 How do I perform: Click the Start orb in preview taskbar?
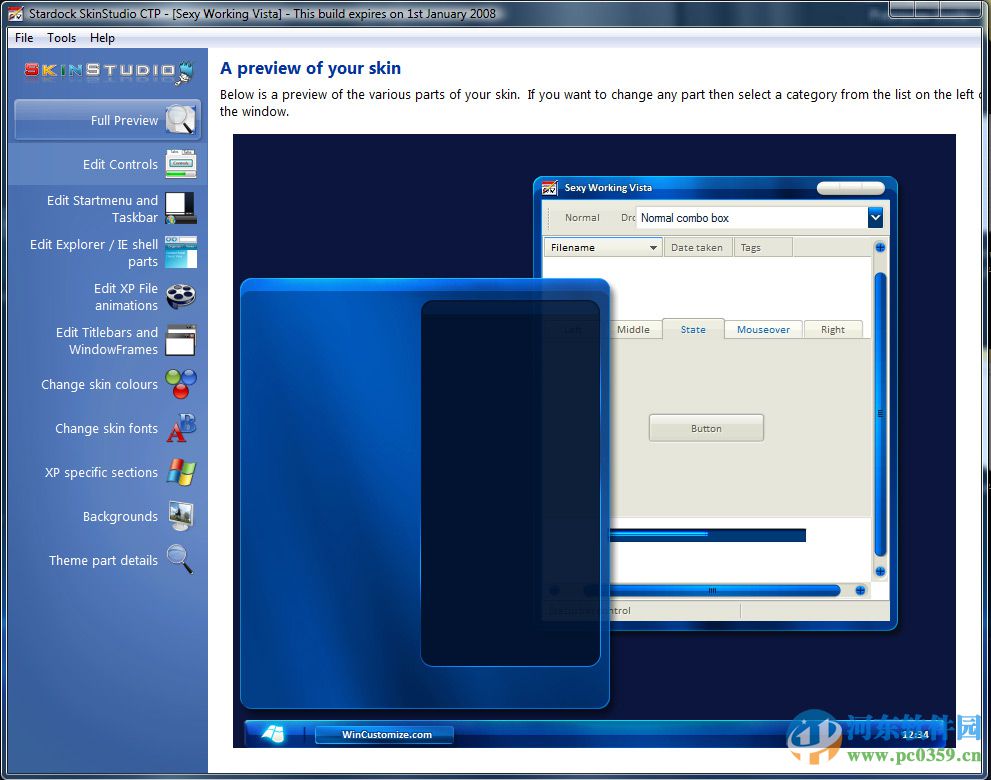click(x=273, y=733)
